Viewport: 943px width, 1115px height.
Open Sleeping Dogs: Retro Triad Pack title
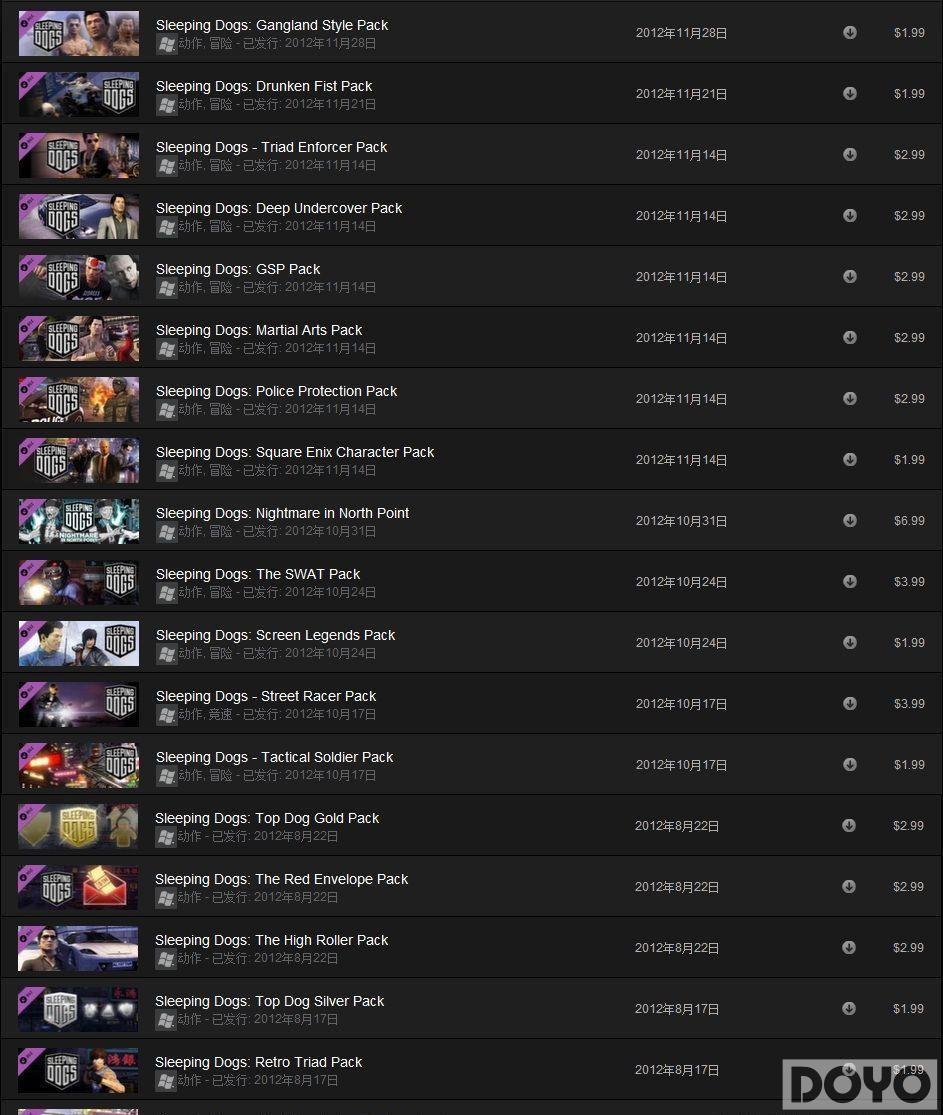pyautogui.click(x=259, y=1062)
